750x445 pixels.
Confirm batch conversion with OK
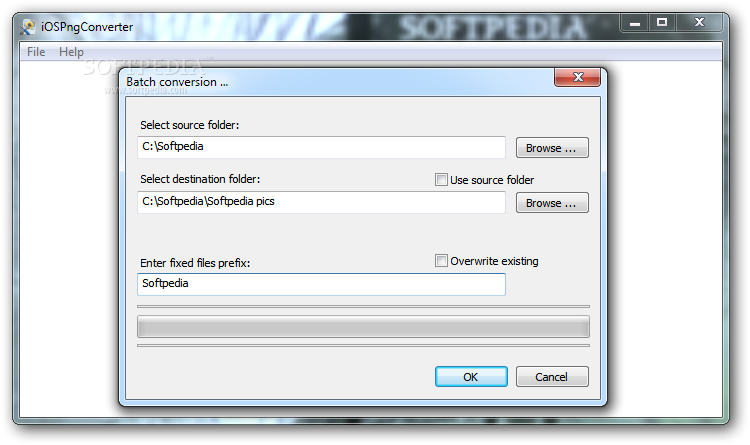(471, 377)
